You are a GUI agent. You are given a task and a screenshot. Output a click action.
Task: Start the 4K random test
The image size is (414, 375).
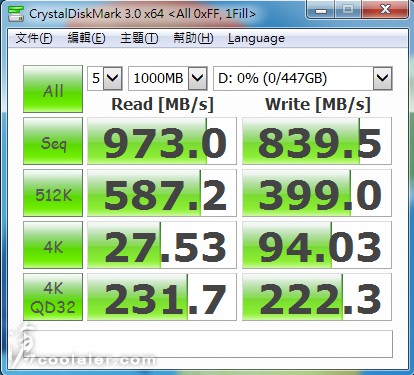(x=53, y=245)
